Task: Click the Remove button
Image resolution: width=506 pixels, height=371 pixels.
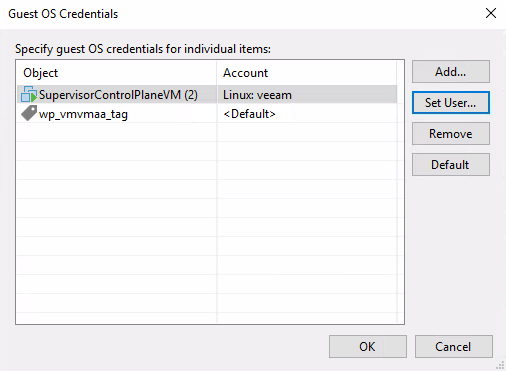Action: click(x=451, y=134)
